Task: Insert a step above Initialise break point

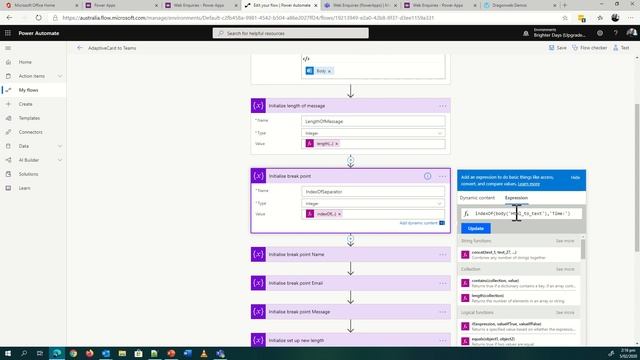Action: (350, 160)
